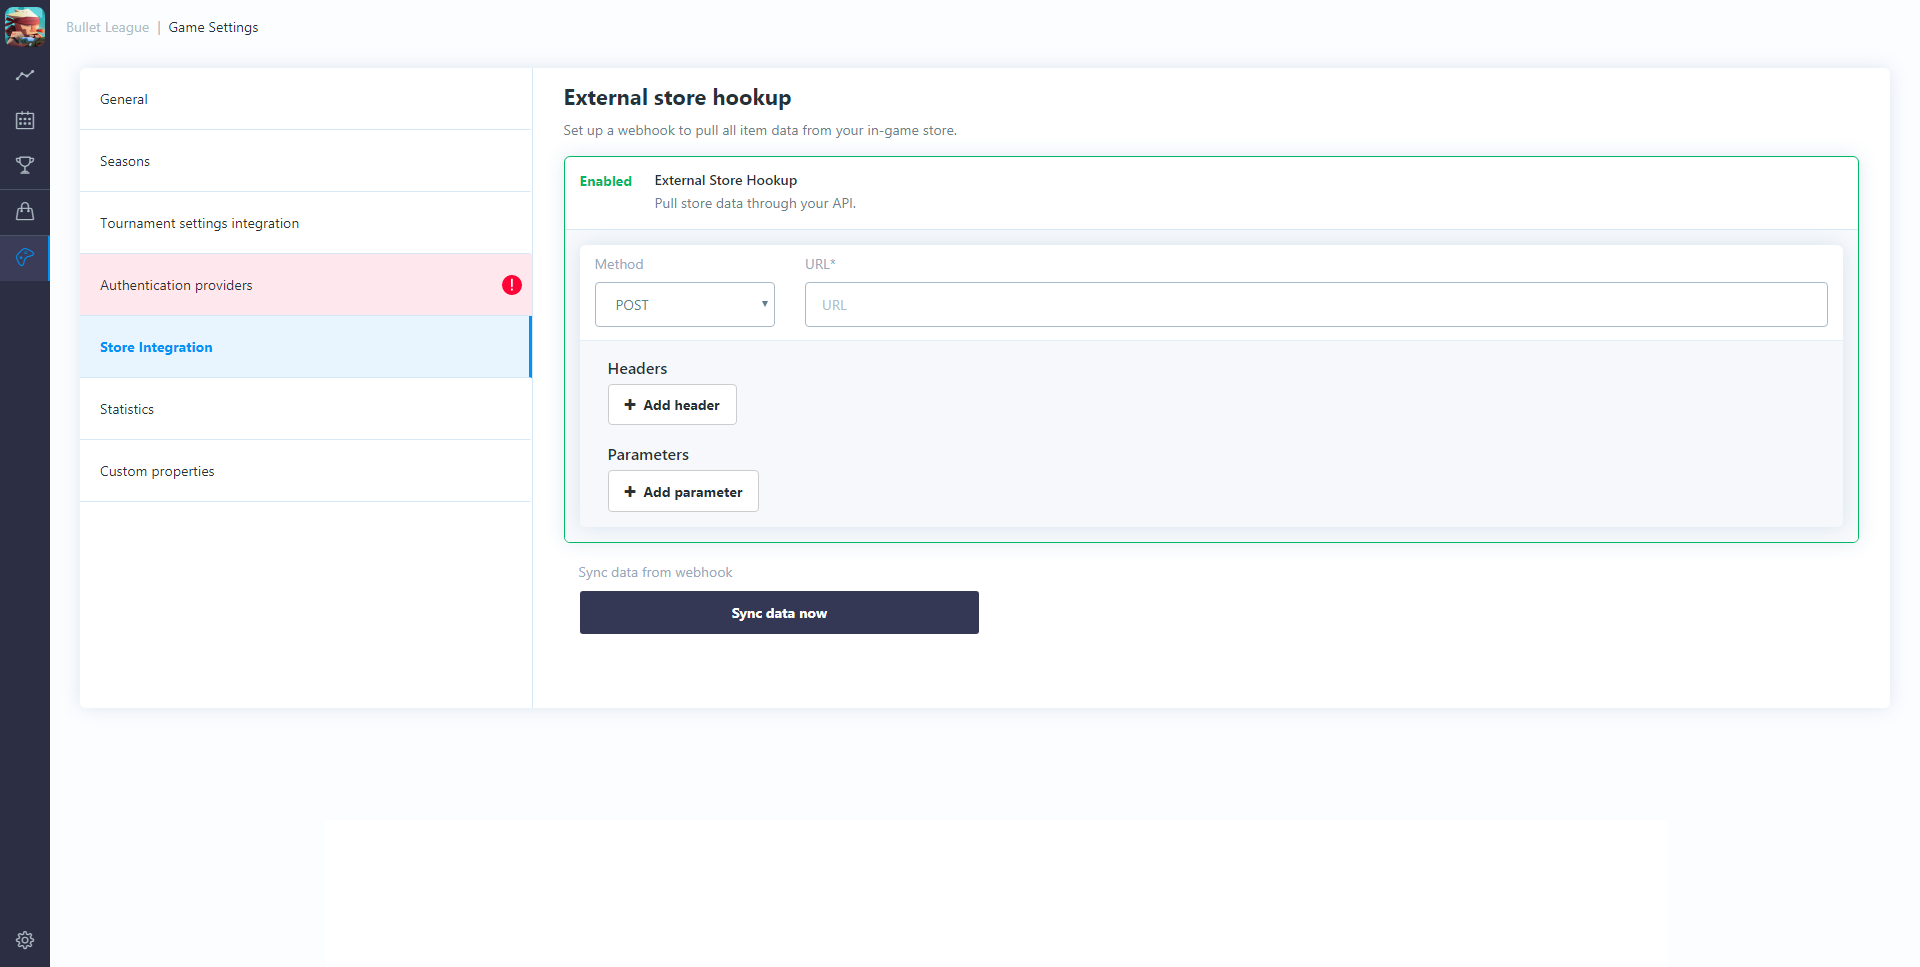The image size is (1920, 967).
Task: Click the Add parameter button
Action: pyautogui.click(x=683, y=492)
